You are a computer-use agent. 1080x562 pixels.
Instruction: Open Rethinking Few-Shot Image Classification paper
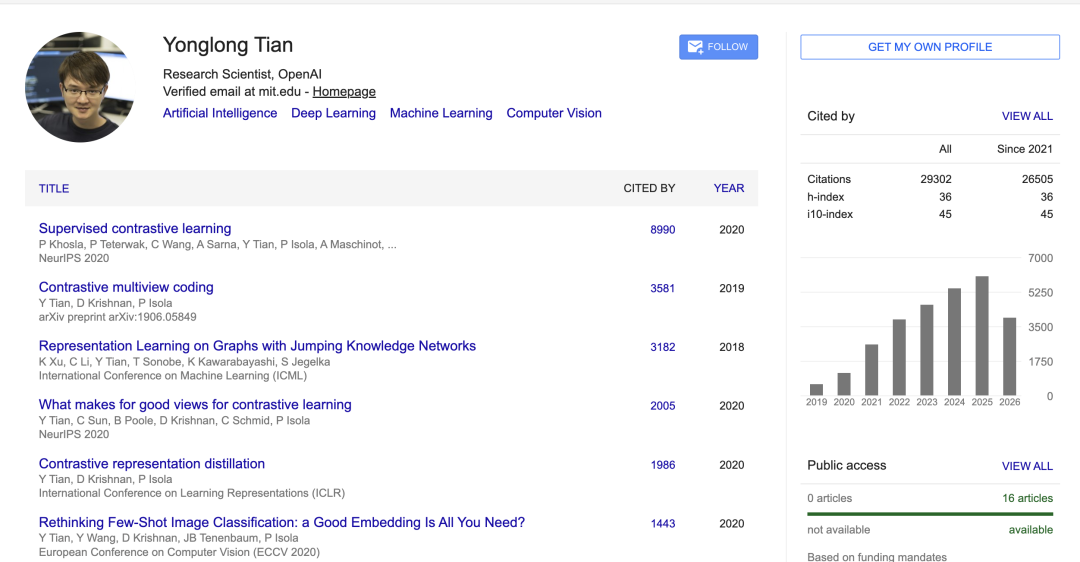click(x=282, y=522)
